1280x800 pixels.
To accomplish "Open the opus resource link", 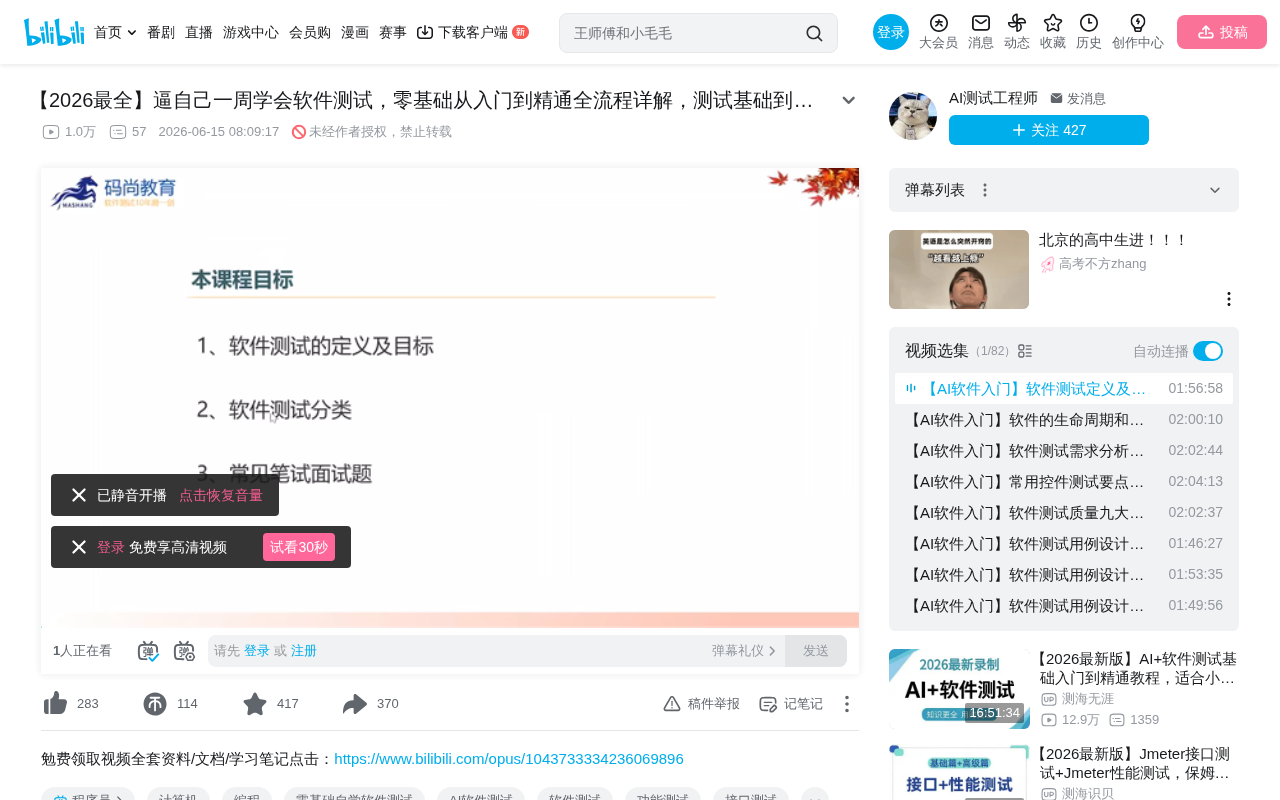I will 509,759.
